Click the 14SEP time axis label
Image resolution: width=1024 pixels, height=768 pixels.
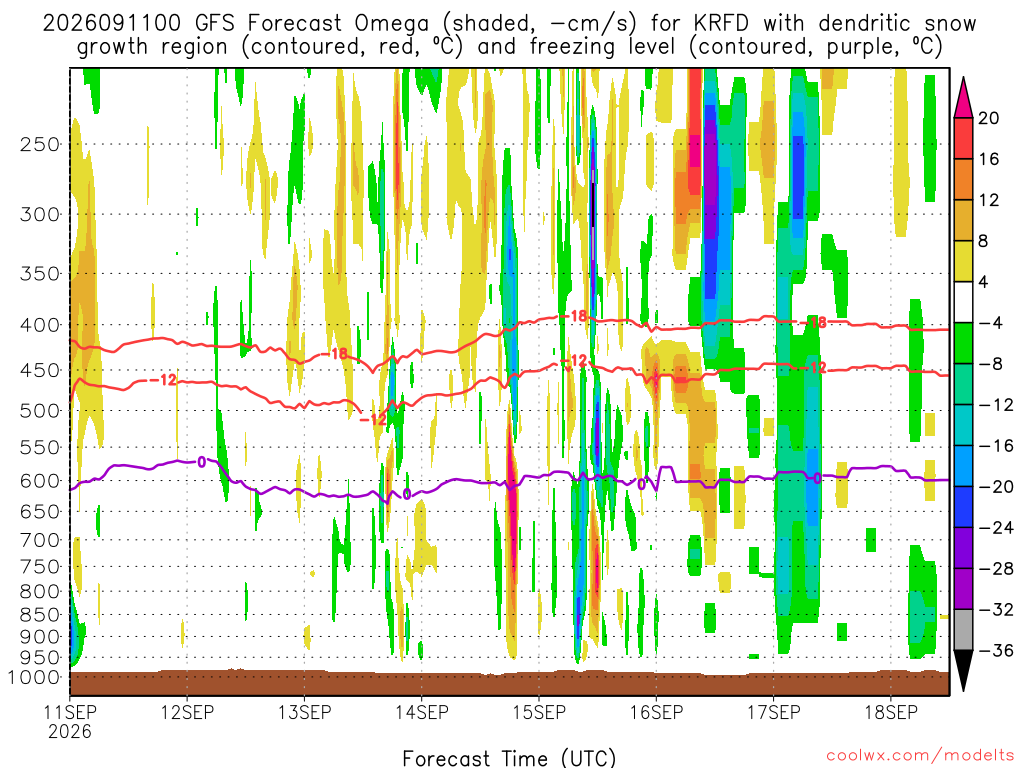(x=422, y=712)
